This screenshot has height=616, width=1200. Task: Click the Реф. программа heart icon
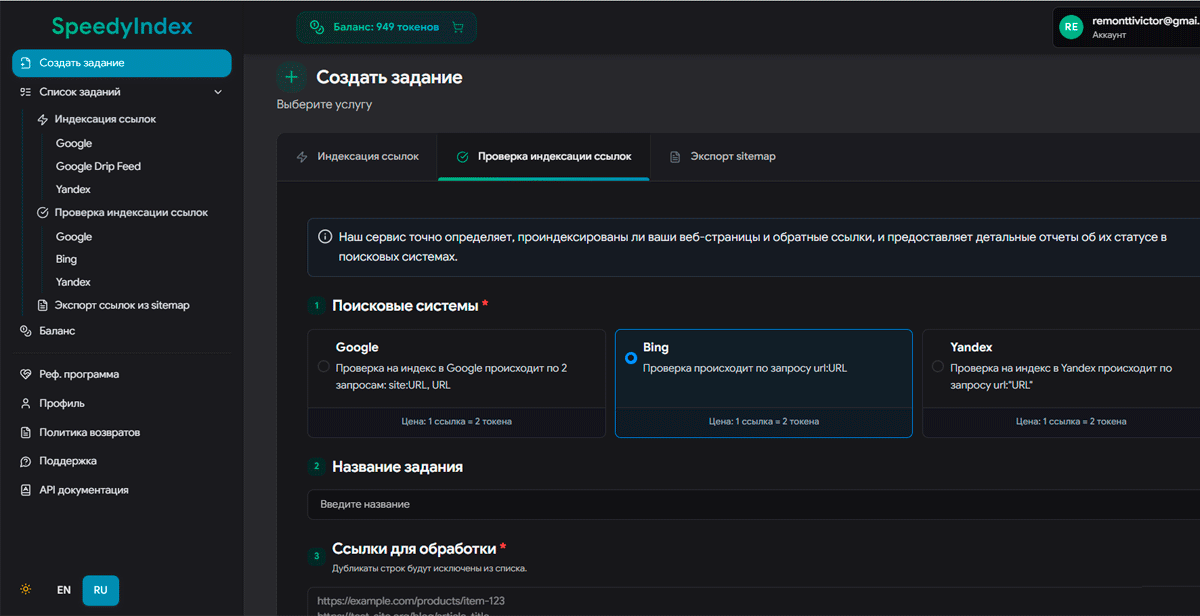24,373
